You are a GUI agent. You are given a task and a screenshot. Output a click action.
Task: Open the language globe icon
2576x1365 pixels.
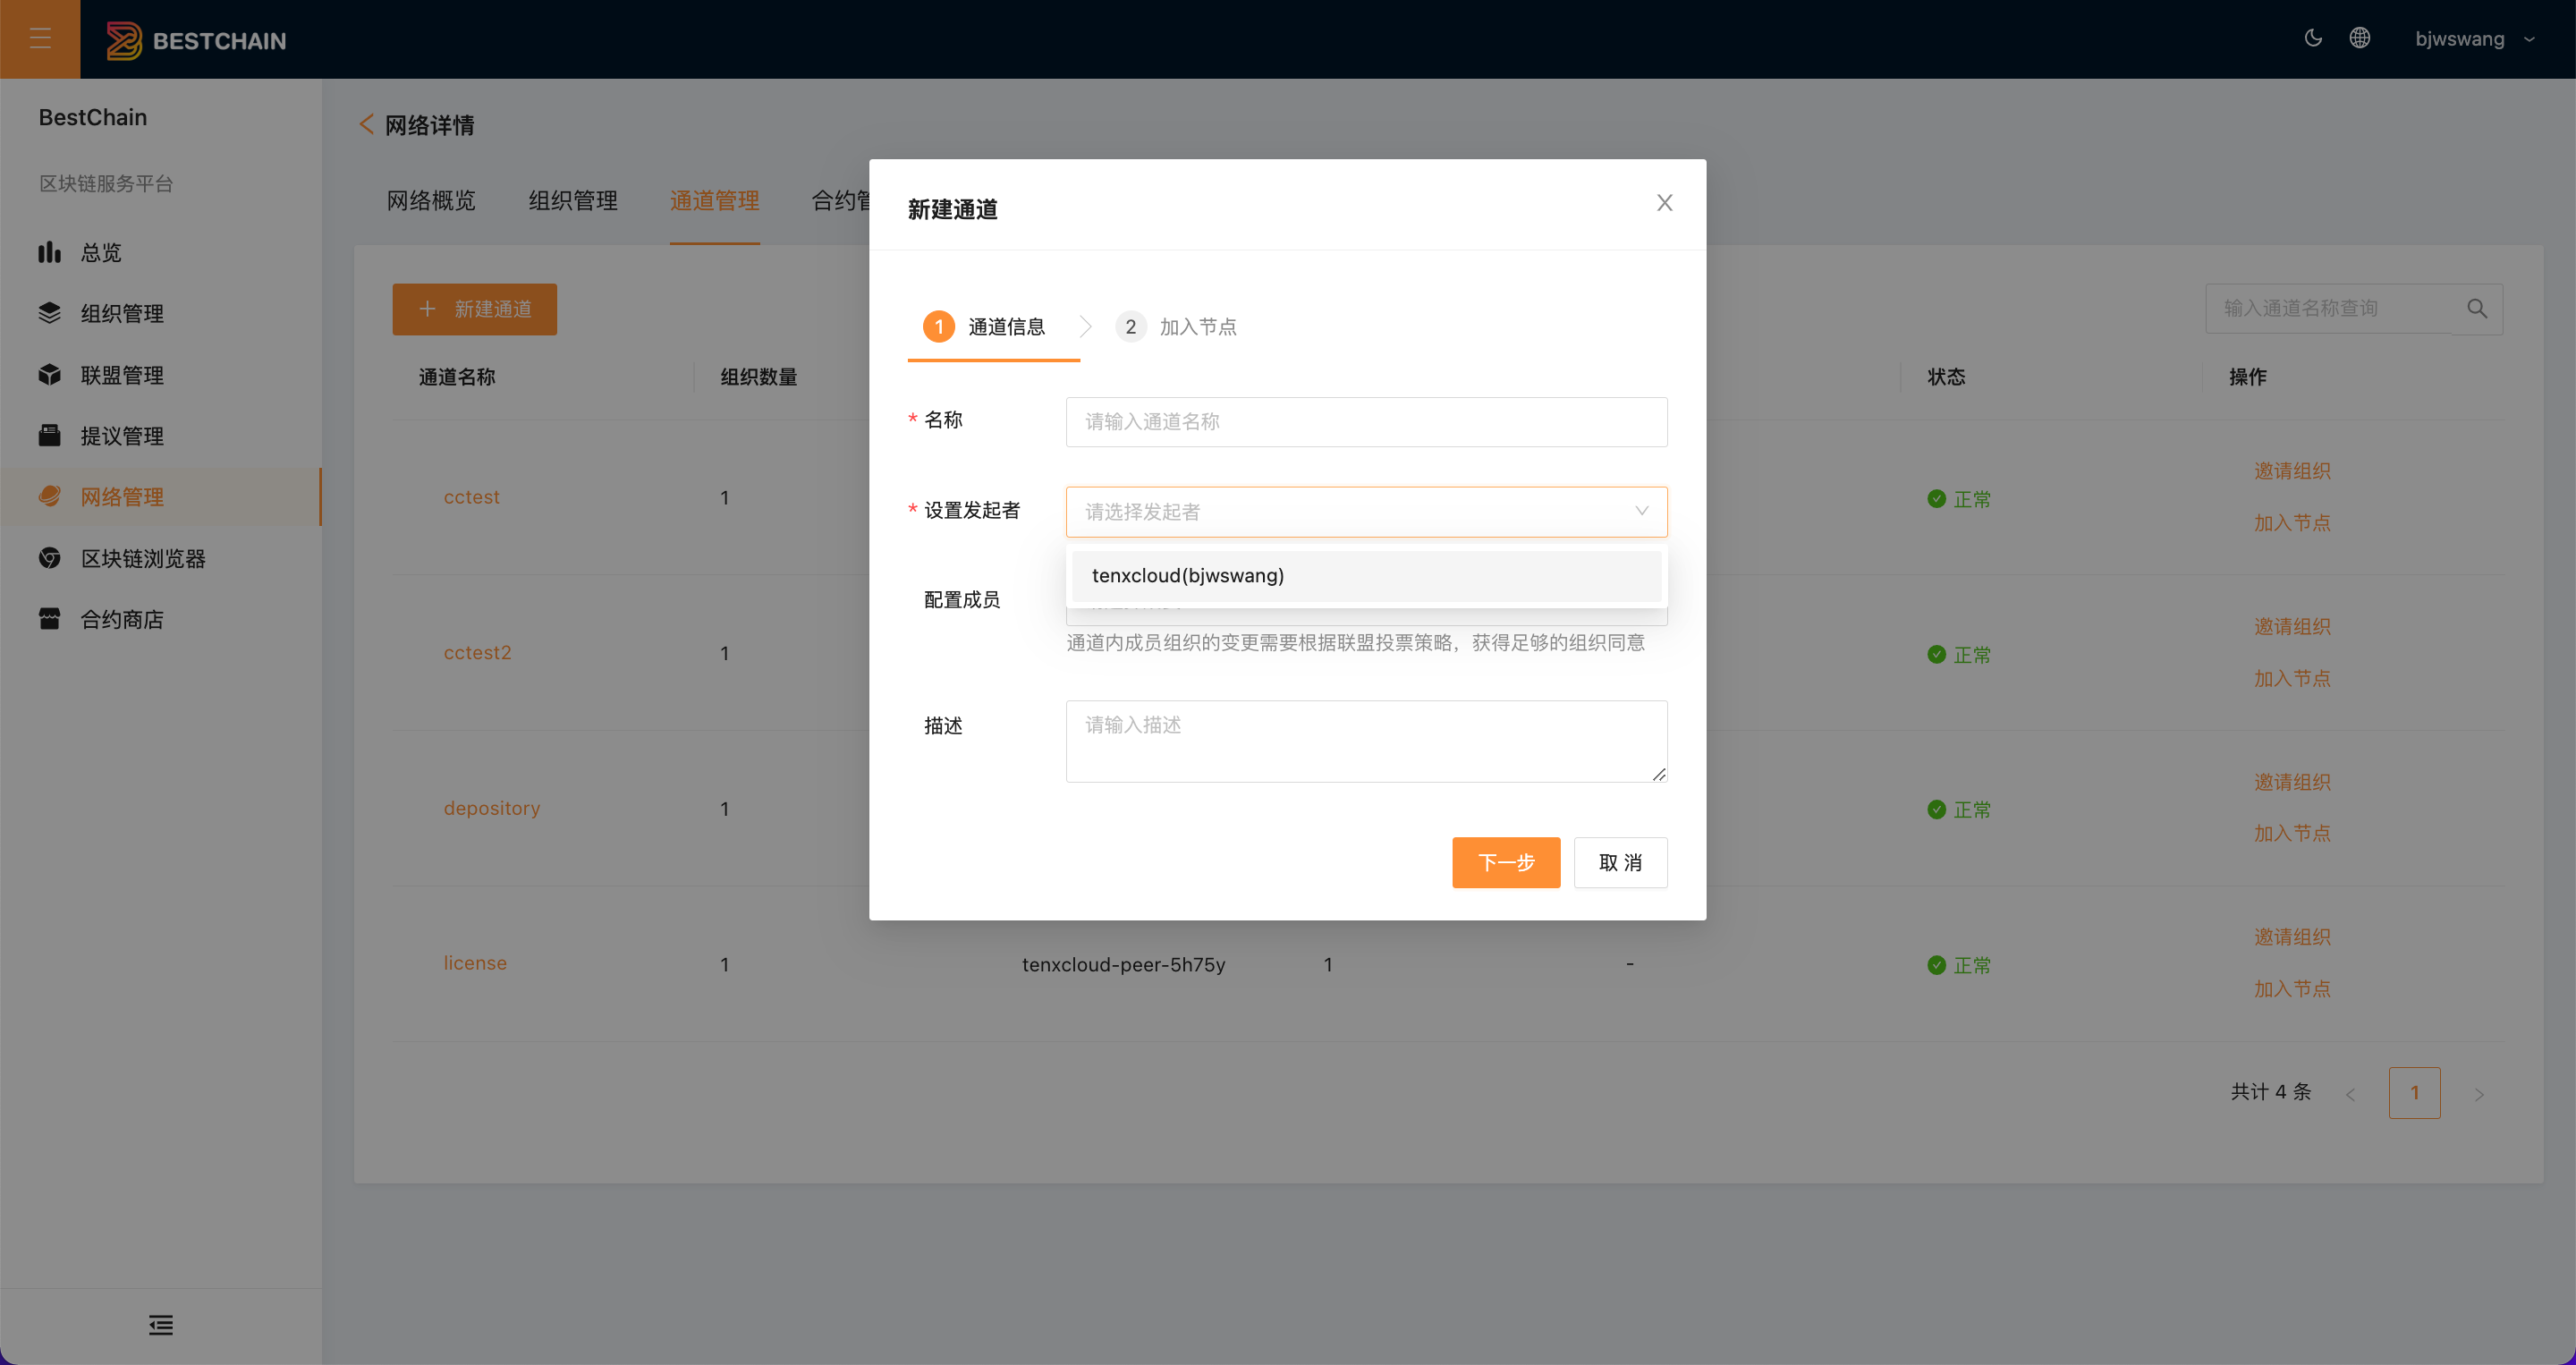pos(2360,38)
